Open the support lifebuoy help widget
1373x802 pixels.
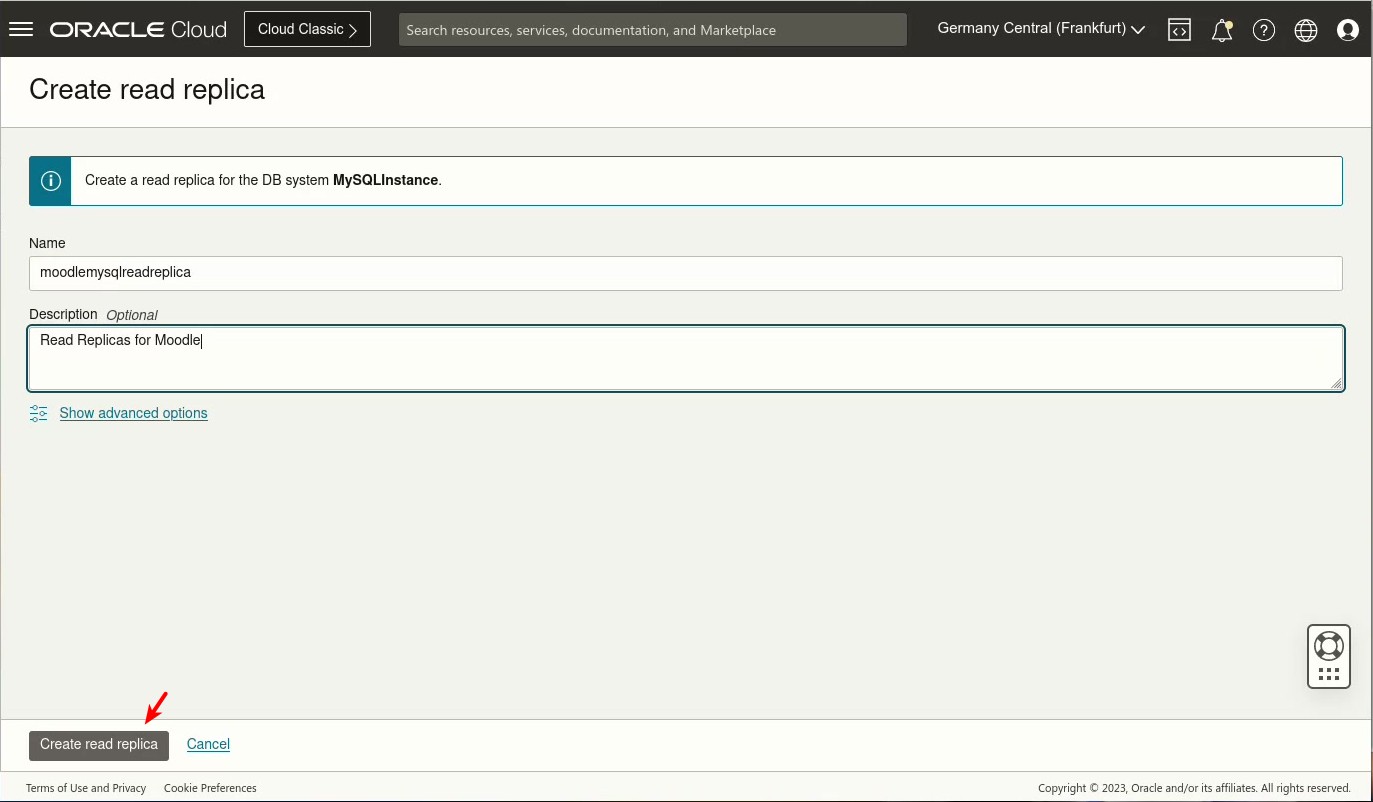click(x=1329, y=645)
